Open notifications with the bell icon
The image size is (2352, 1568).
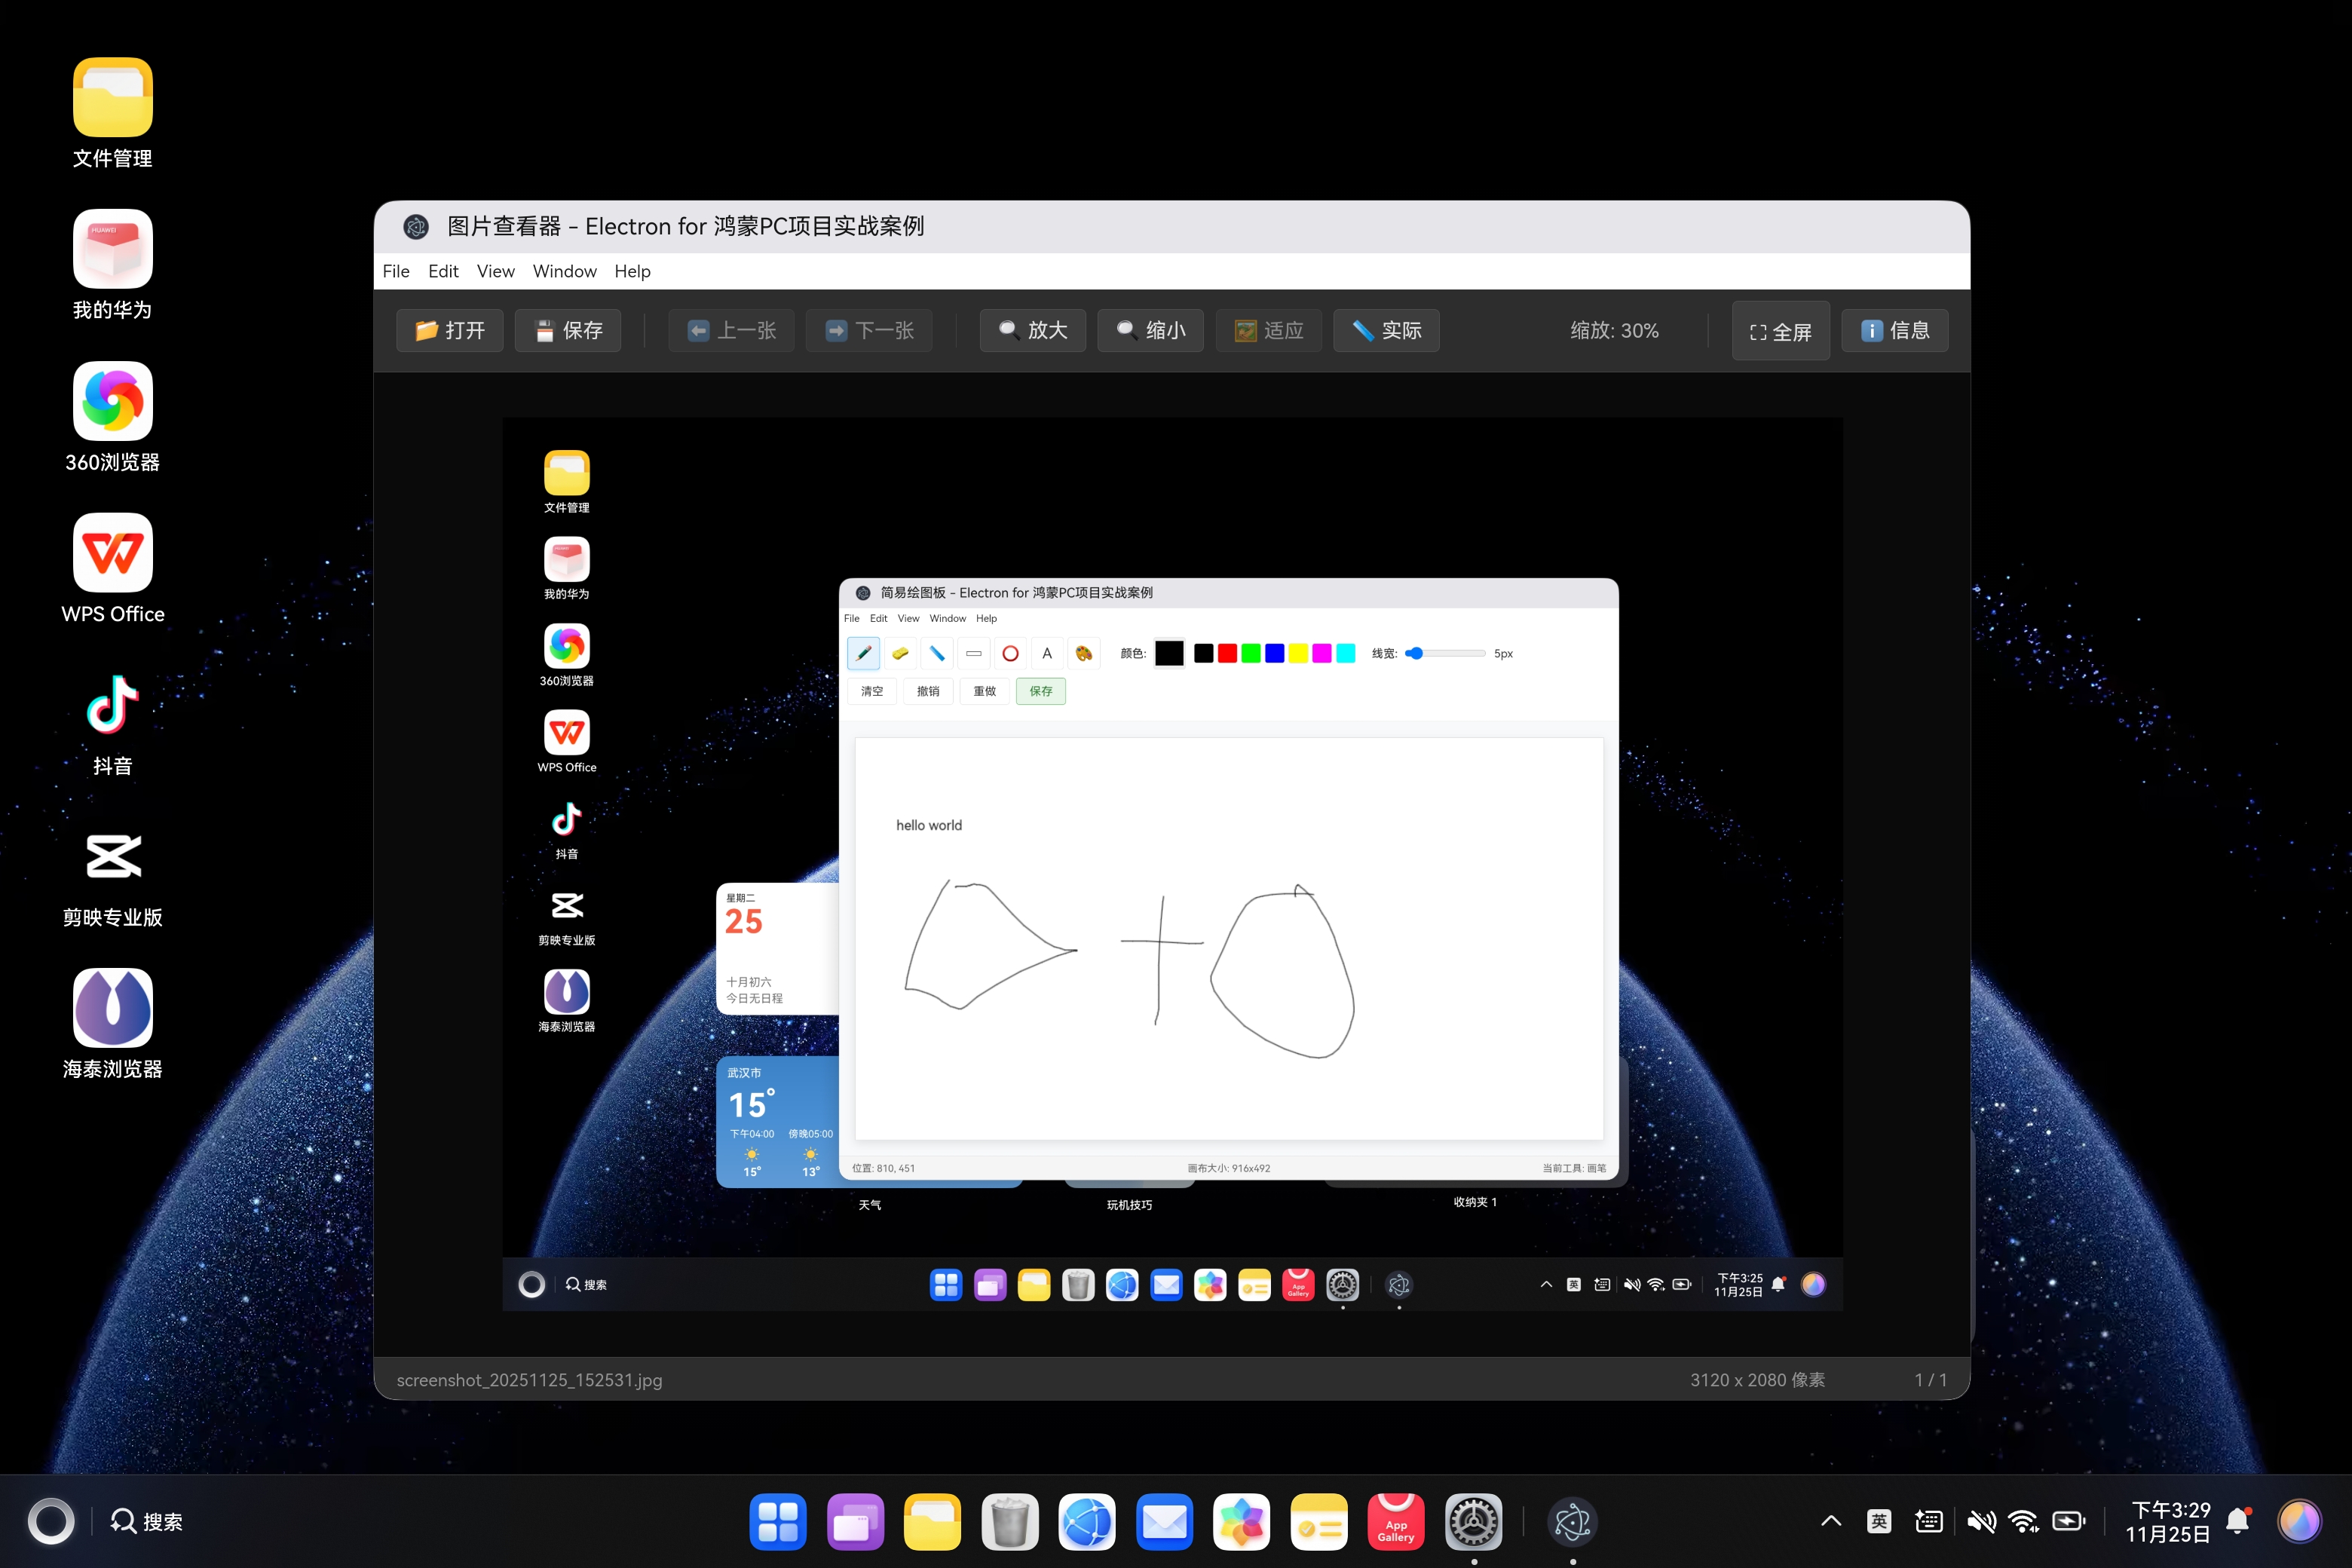[x=2239, y=1522]
